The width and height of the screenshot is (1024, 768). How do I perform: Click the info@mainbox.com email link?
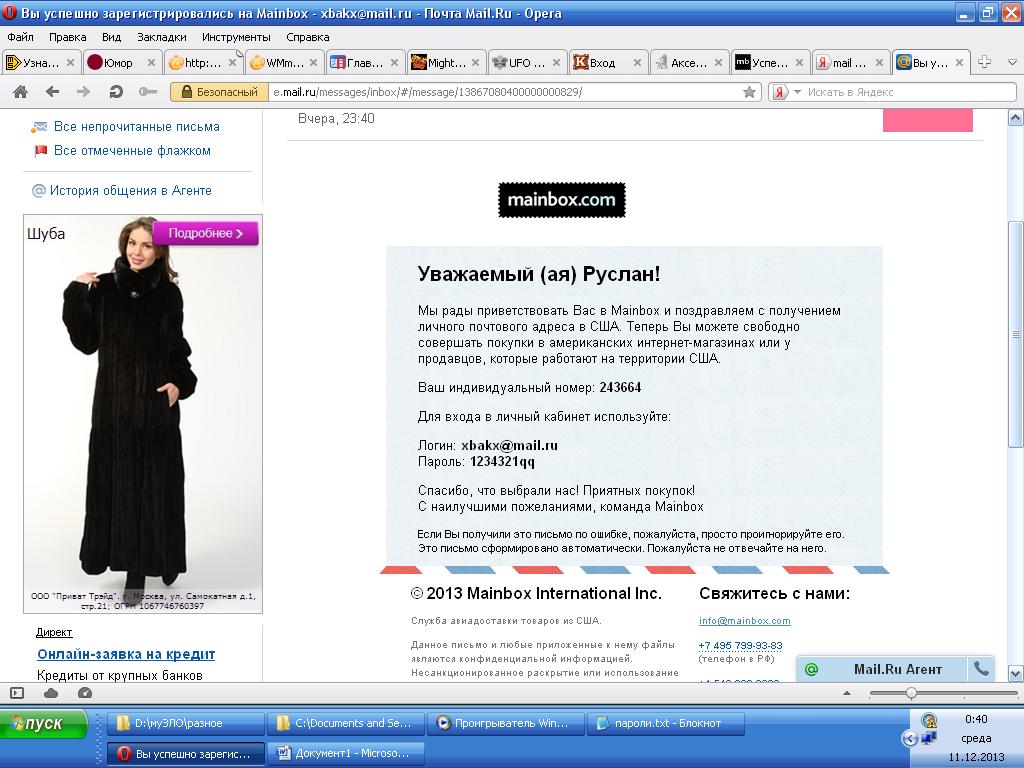[744, 621]
